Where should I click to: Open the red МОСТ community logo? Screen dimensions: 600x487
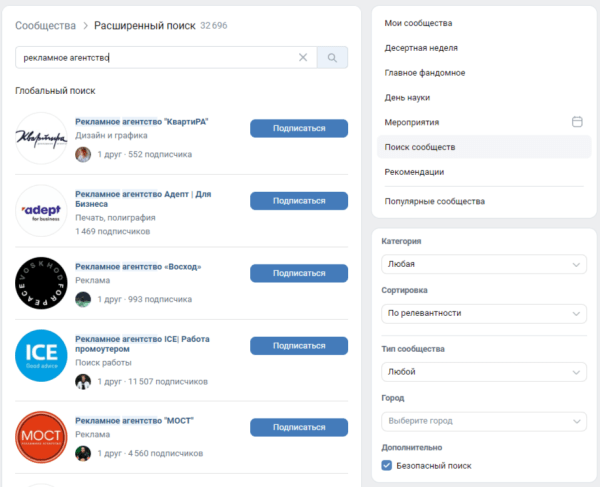[x=41, y=437]
